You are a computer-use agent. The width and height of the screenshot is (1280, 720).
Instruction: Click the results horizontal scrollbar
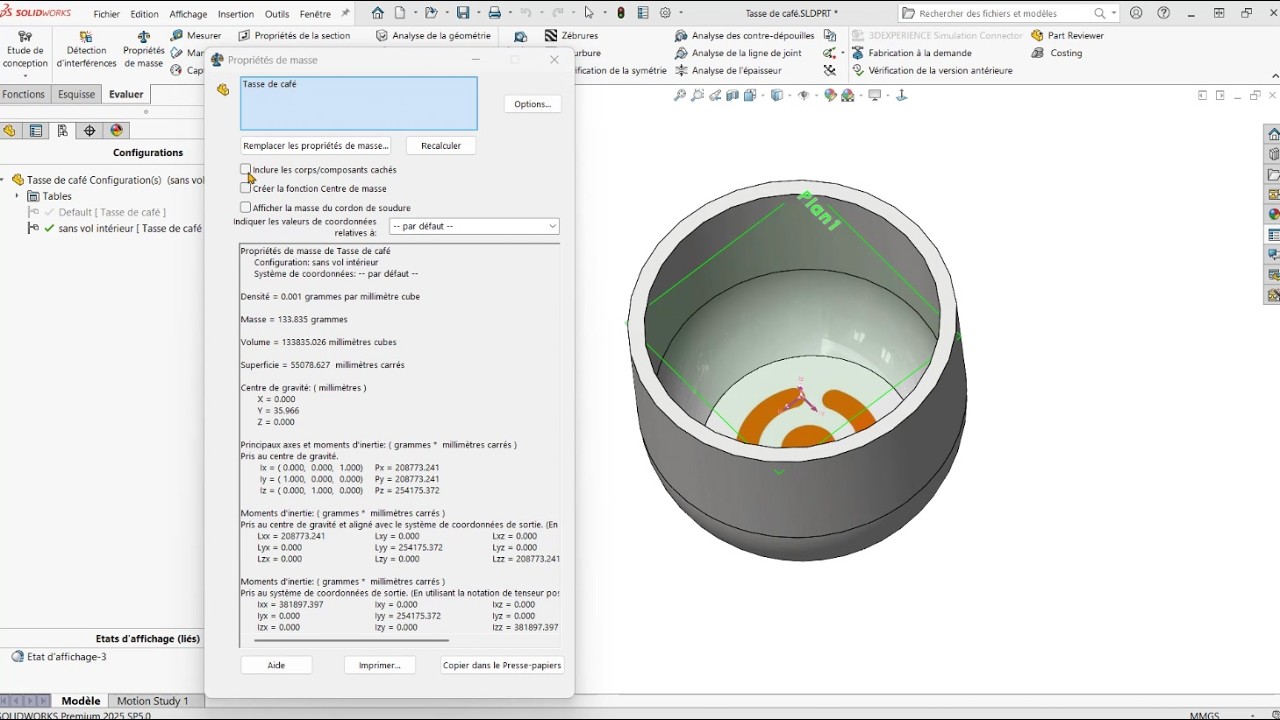point(351,640)
